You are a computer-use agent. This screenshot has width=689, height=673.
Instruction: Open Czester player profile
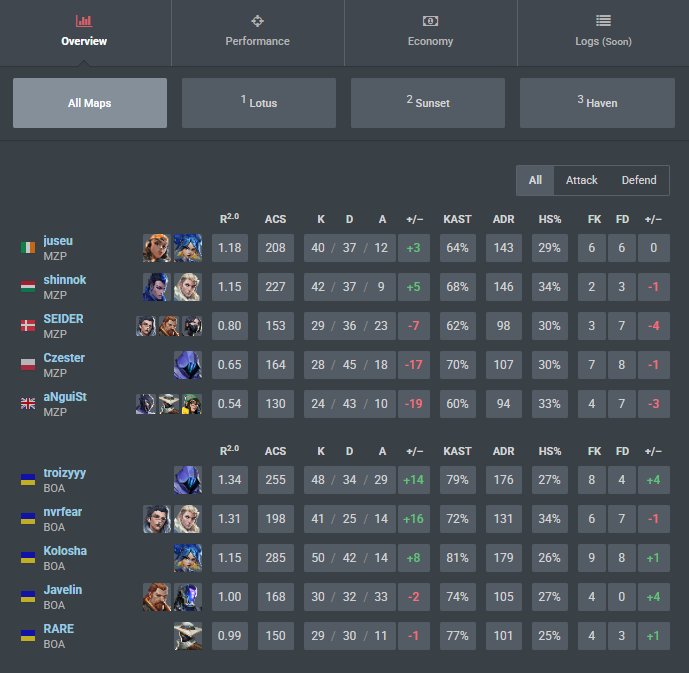64,358
